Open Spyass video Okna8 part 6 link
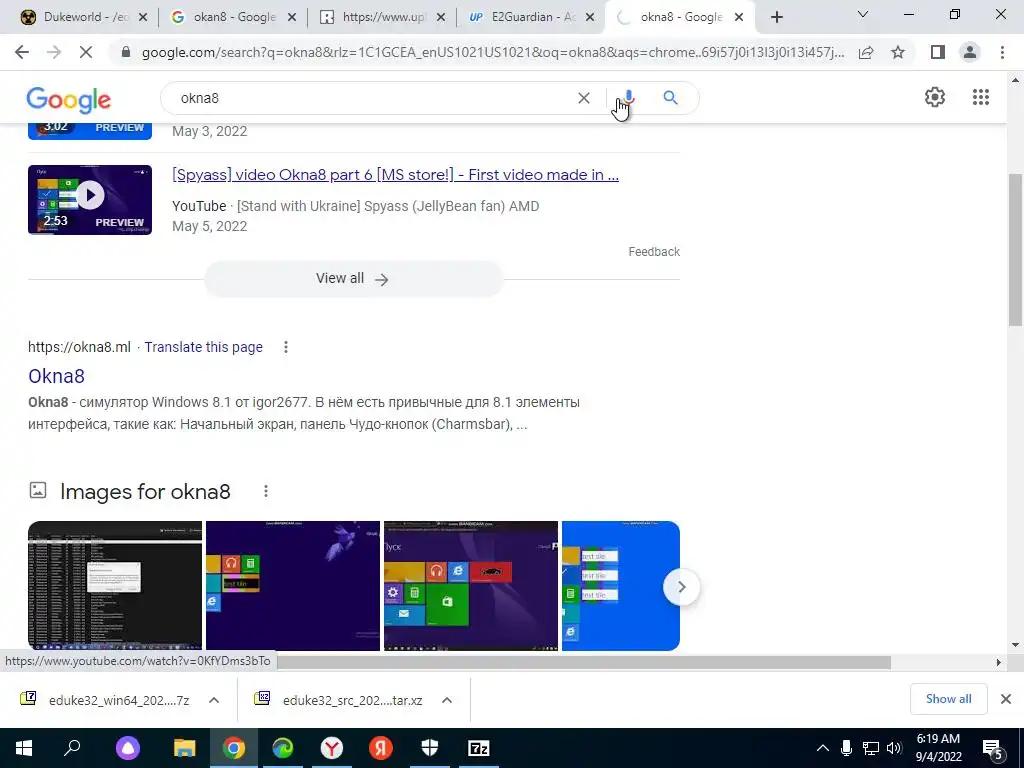Viewport: 1024px width, 768px height. (x=395, y=175)
